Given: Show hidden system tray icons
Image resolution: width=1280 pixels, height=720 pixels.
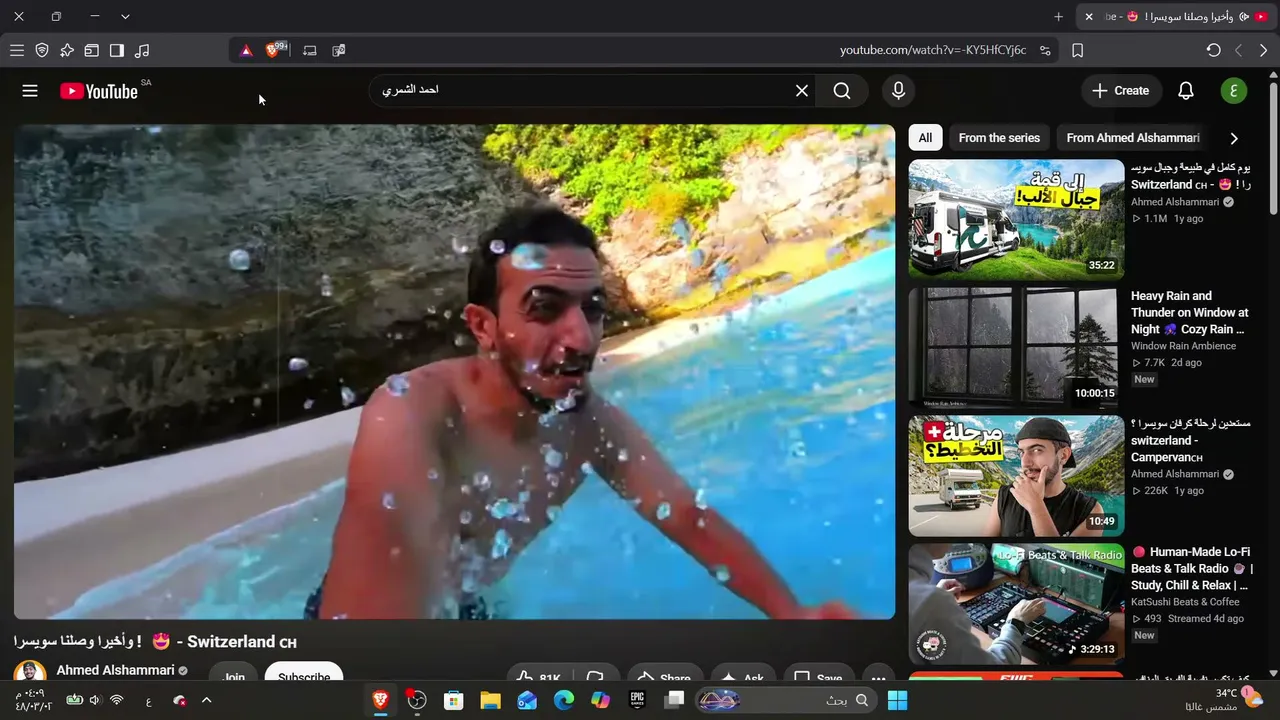Looking at the screenshot, I should [x=207, y=700].
